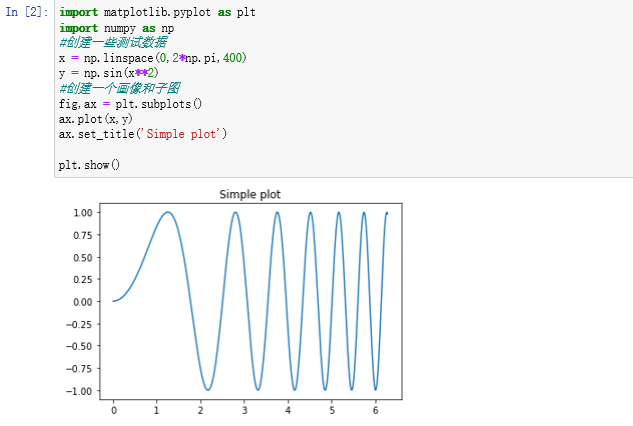Viewport: 633px width, 426px height.
Task: Click the y-axis label 0.75
Action: (x=83, y=235)
